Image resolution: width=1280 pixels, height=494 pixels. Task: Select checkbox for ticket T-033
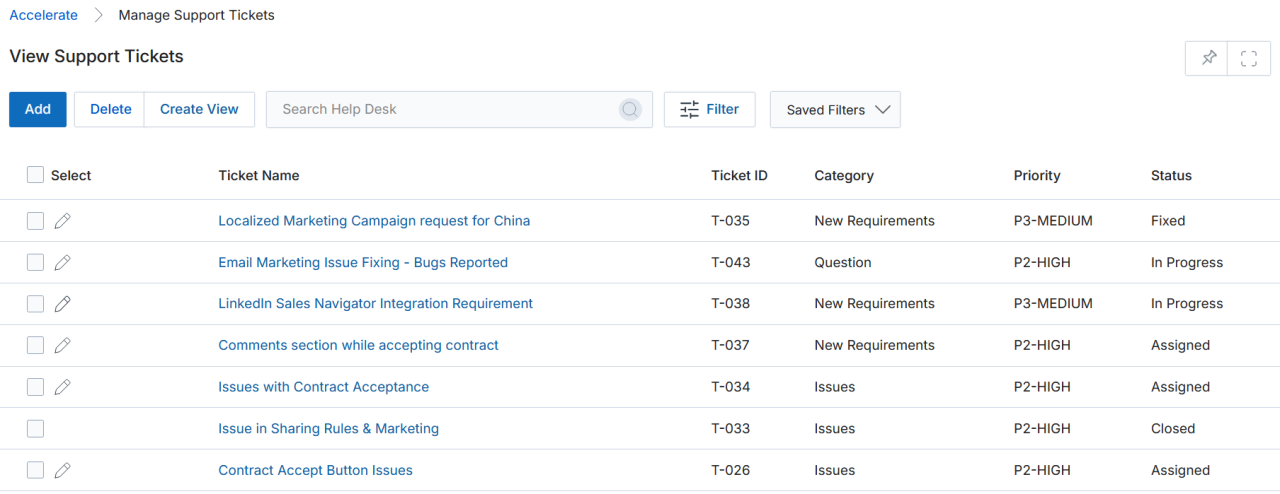point(35,429)
